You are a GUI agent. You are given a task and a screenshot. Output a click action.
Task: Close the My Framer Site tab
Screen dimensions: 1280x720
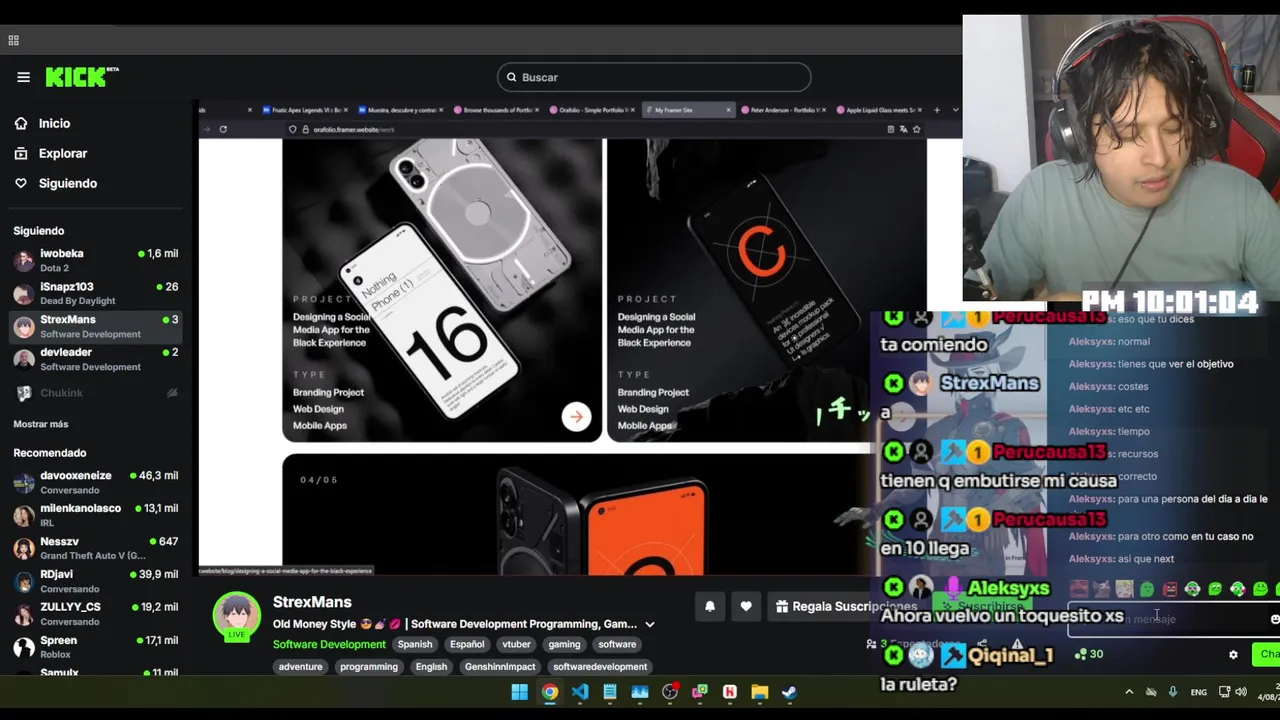point(728,110)
